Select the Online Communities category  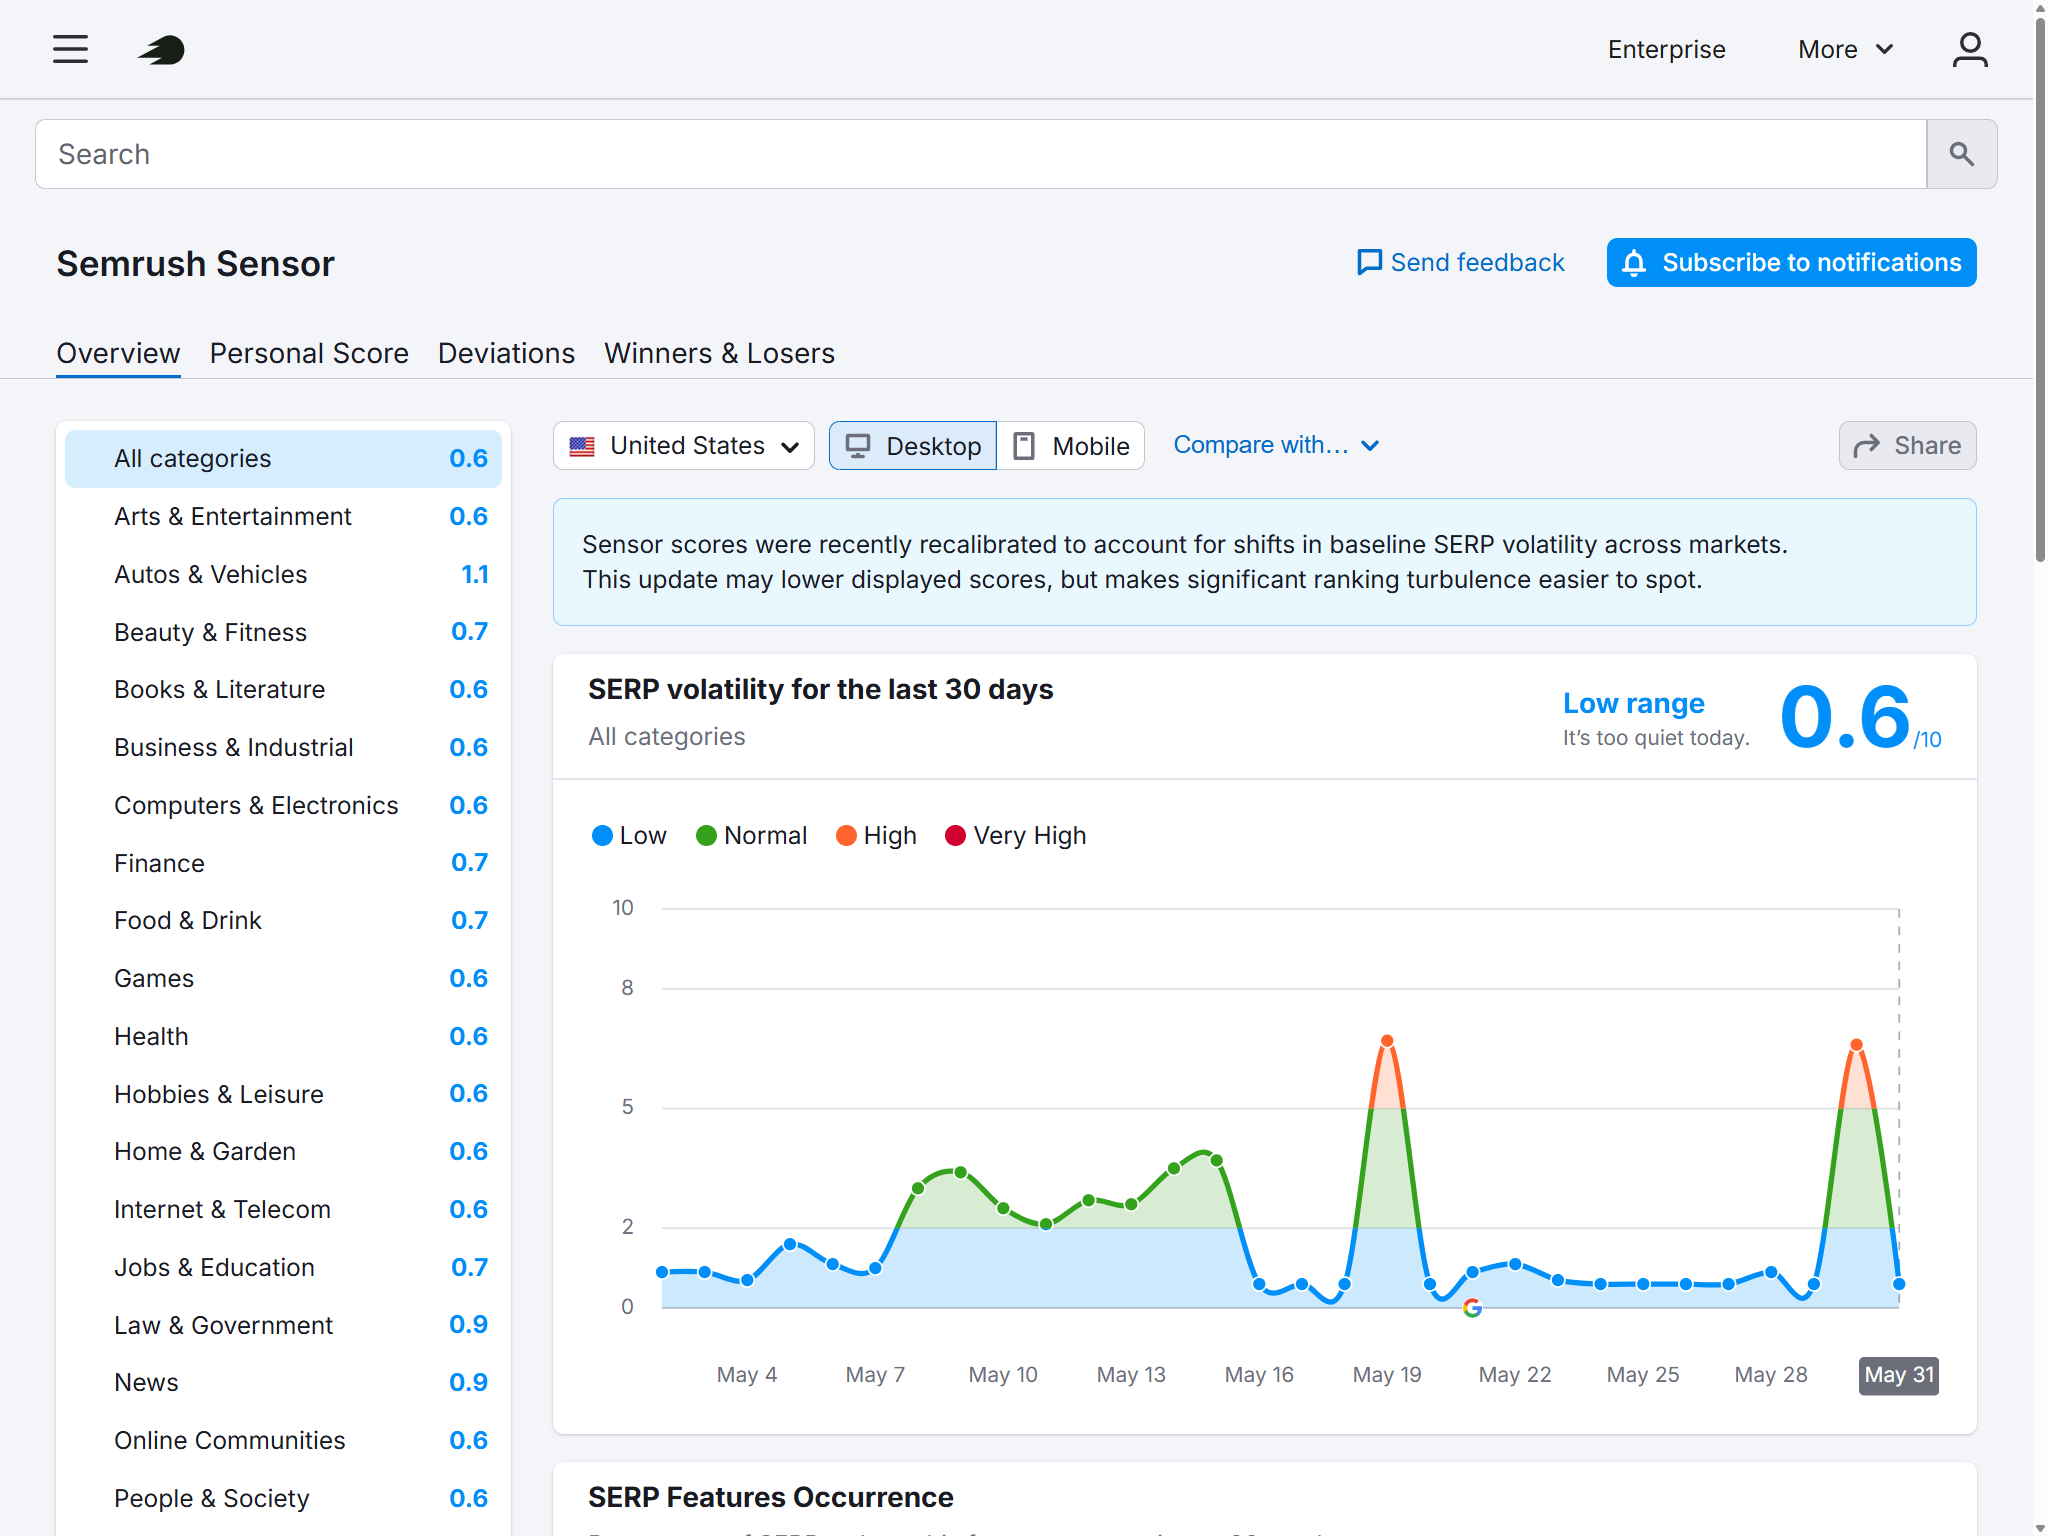(283, 1440)
